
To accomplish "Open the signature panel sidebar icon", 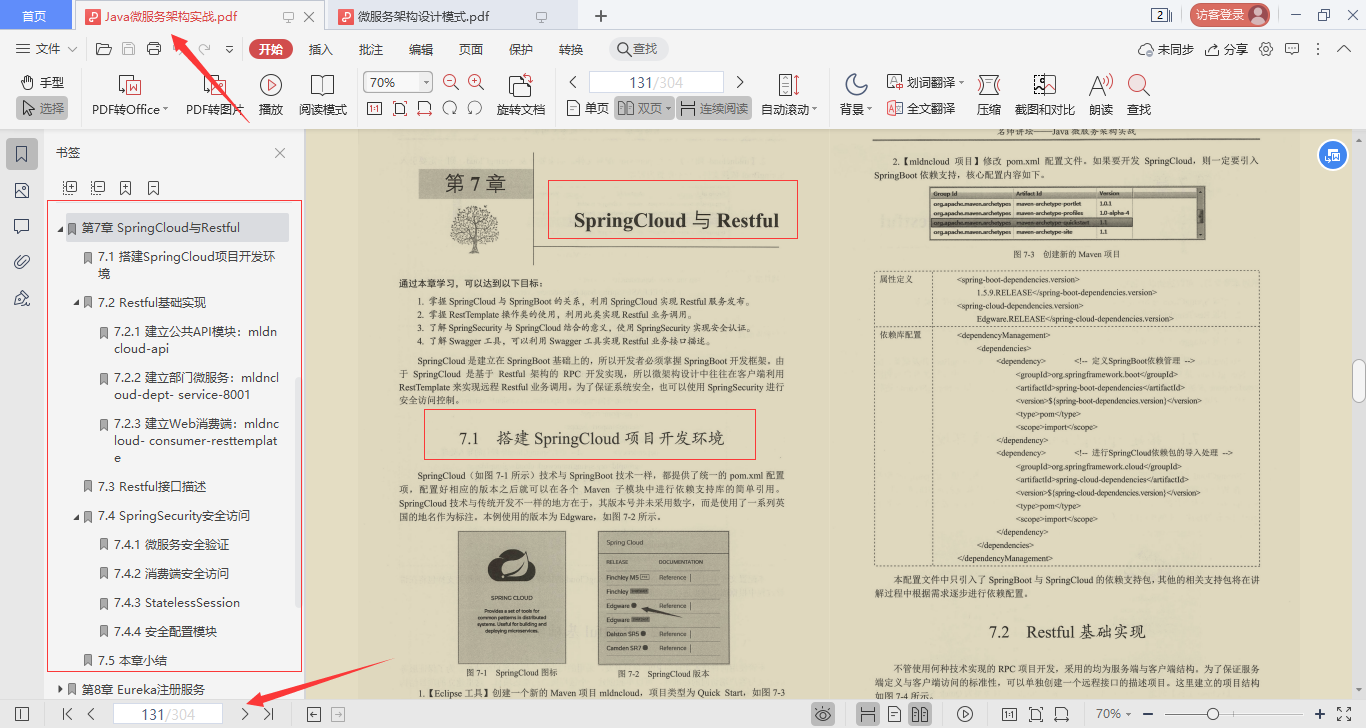I will click(22, 298).
